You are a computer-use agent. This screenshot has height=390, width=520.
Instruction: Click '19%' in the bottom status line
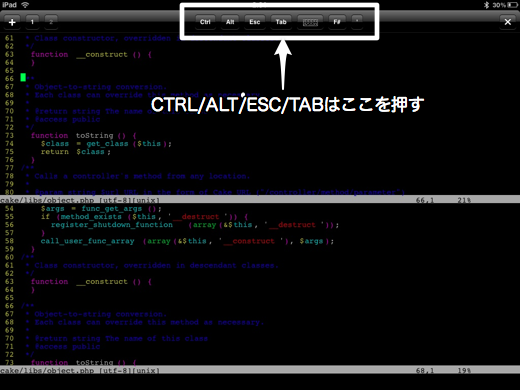pyautogui.click(x=464, y=370)
